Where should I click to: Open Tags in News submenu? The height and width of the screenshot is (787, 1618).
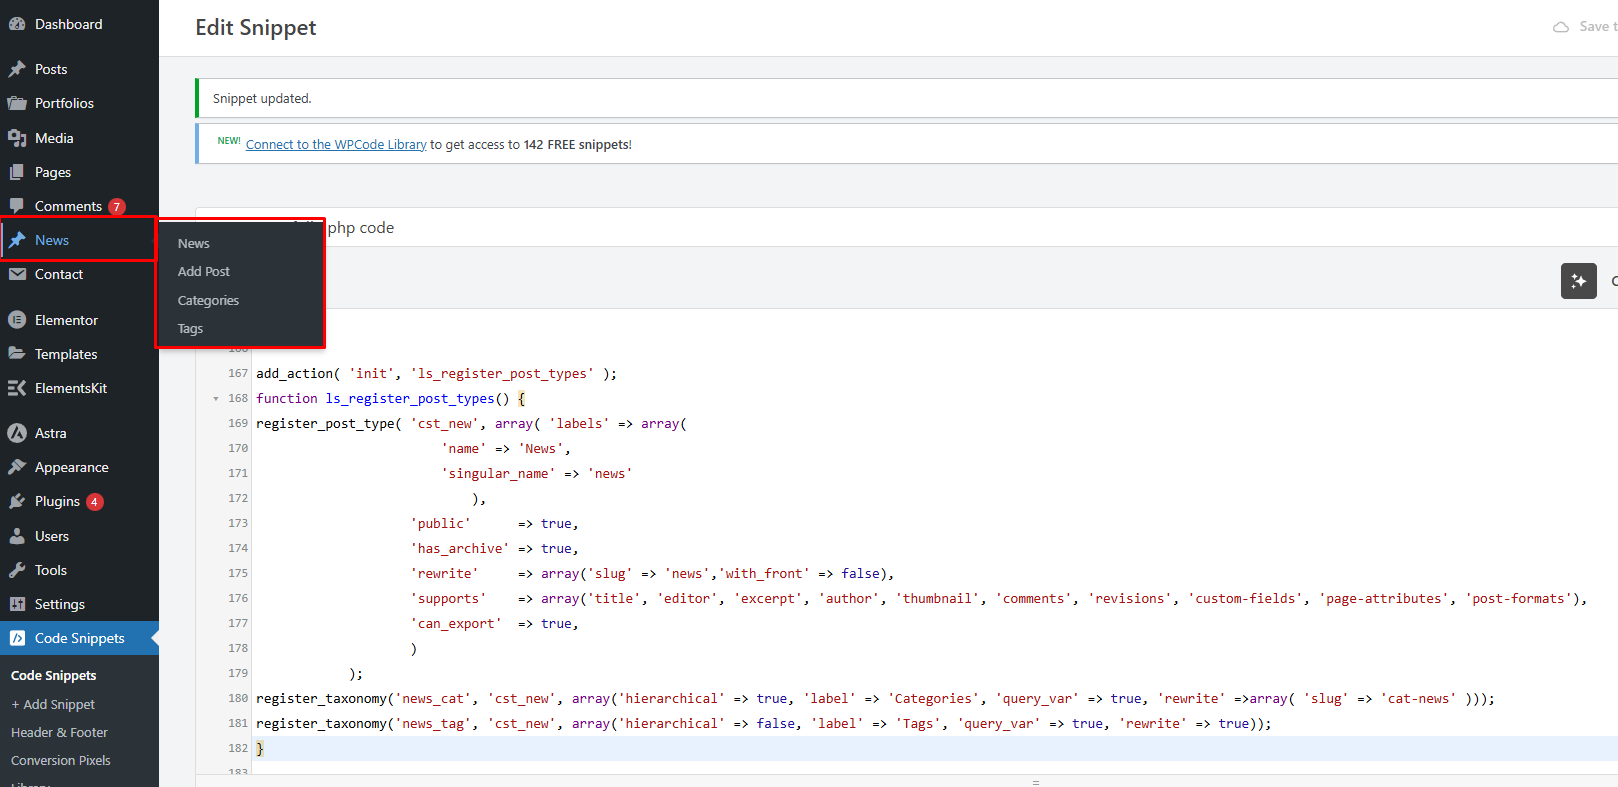pyautogui.click(x=190, y=328)
